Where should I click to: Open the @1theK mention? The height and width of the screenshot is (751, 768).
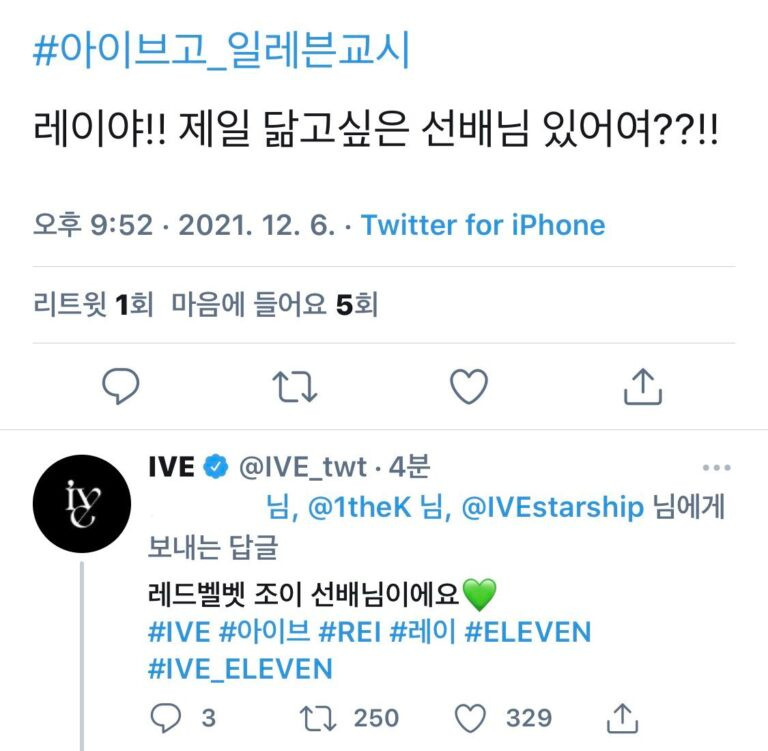[x=360, y=507]
